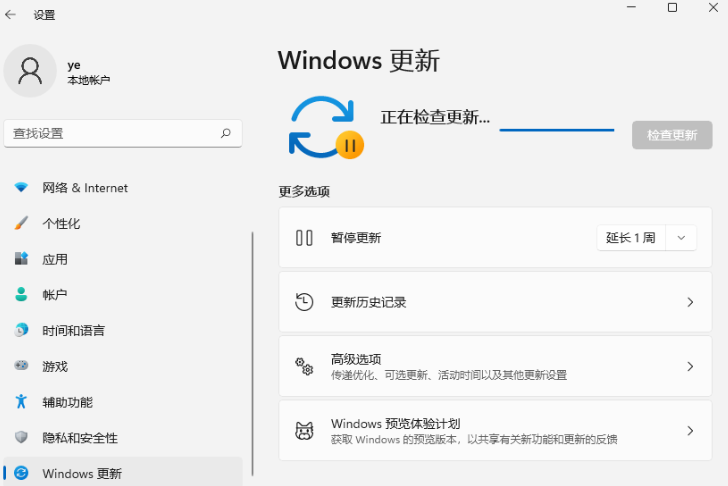Click the ye user avatar
Screen dimensions: 728x486
point(30,71)
